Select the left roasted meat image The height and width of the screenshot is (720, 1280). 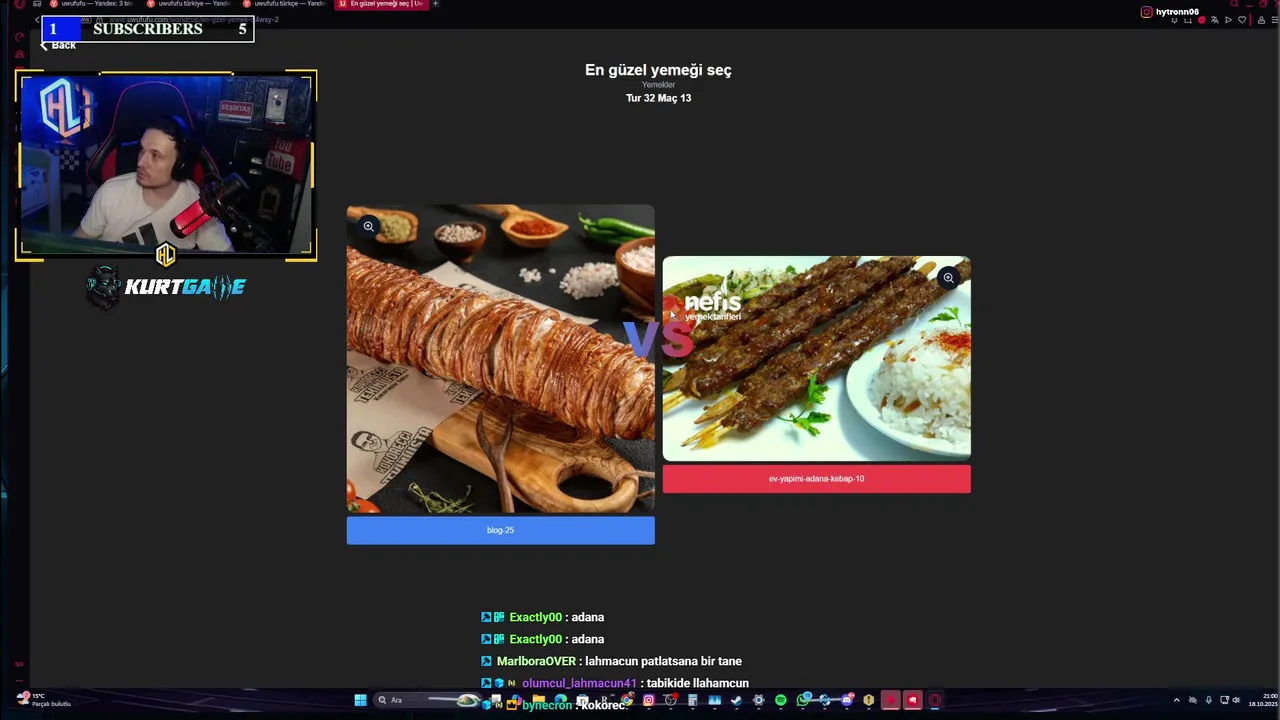(500, 359)
